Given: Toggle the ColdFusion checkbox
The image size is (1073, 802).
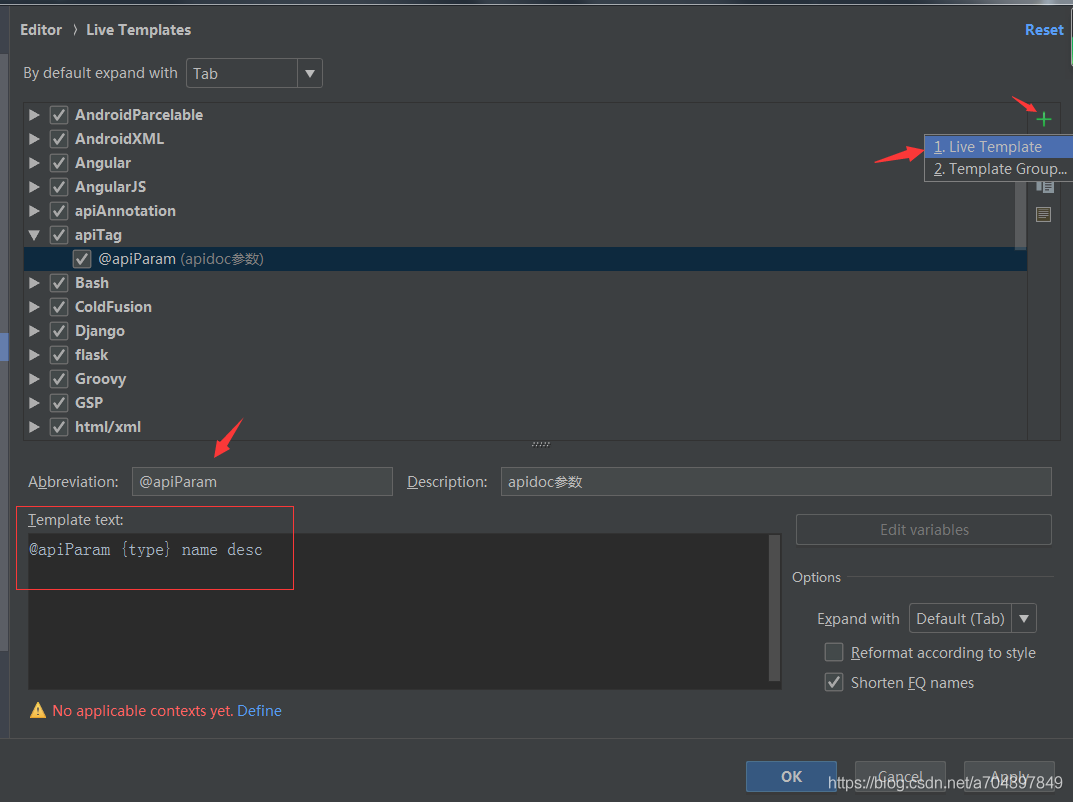Looking at the screenshot, I should point(59,307).
